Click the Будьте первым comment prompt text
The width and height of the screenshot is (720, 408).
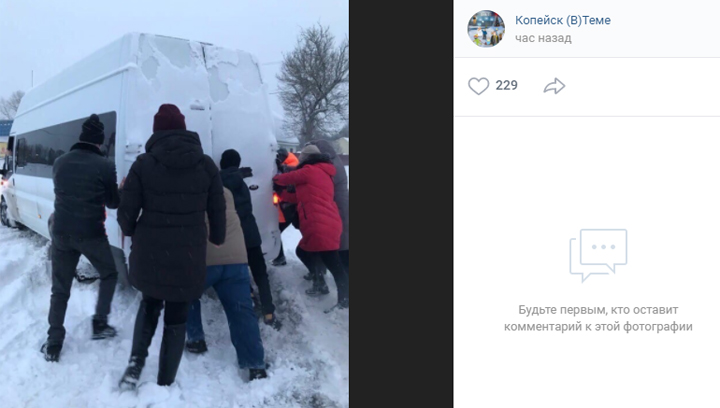pyautogui.click(x=598, y=318)
